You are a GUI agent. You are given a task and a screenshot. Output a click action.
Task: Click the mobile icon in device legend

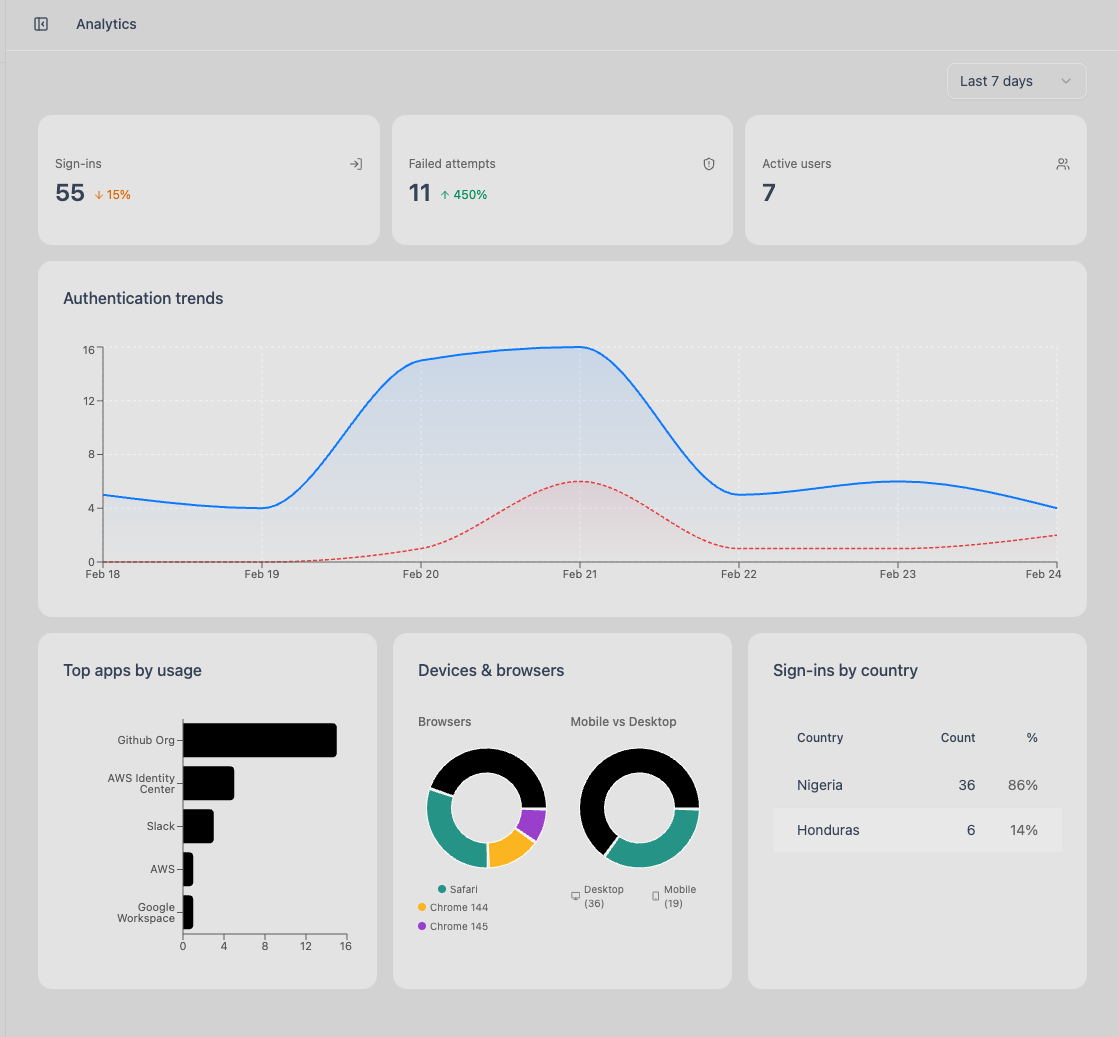[x=654, y=895]
